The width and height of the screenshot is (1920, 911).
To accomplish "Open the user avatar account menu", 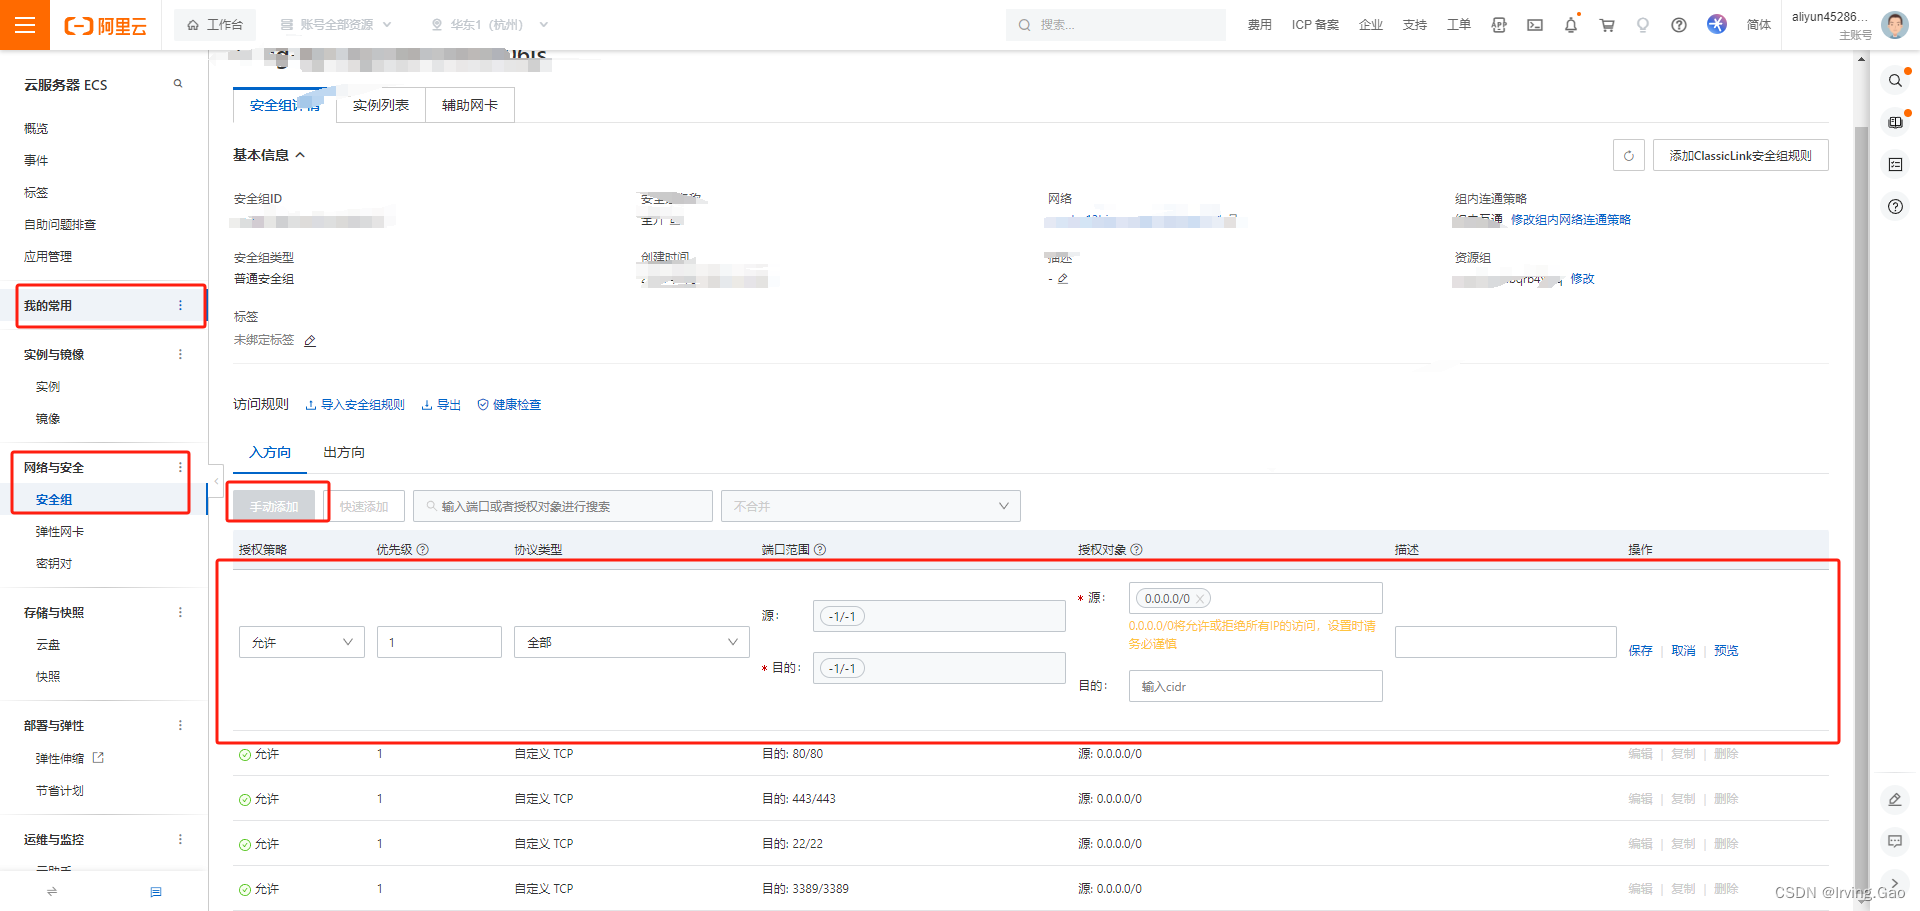I will (x=1895, y=25).
